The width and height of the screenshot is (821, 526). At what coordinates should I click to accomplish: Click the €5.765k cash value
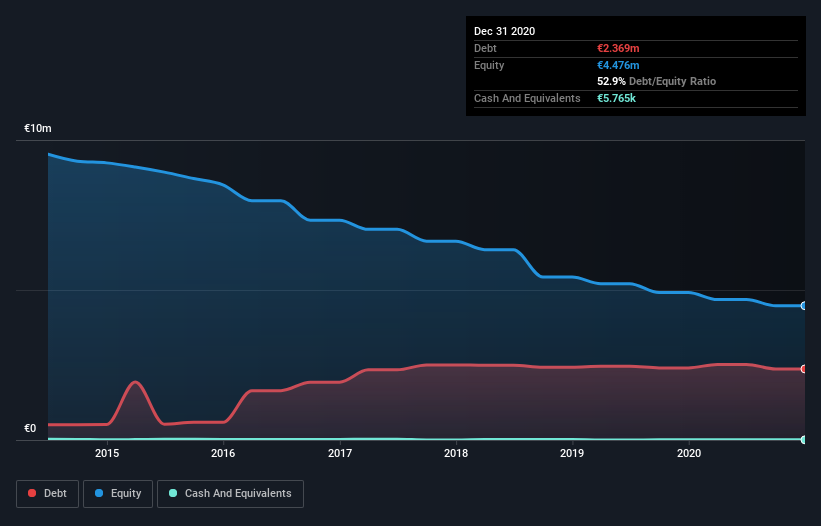pyautogui.click(x=616, y=98)
